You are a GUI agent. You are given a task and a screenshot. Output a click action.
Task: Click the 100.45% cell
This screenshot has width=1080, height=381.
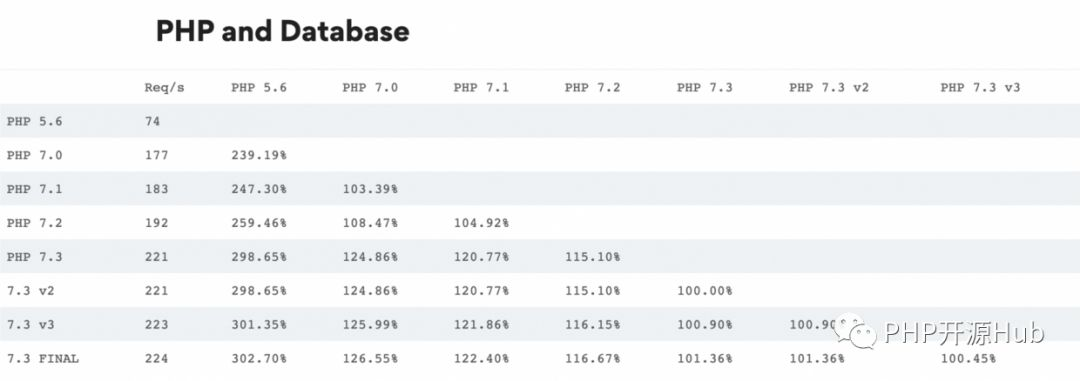[968, 359]
